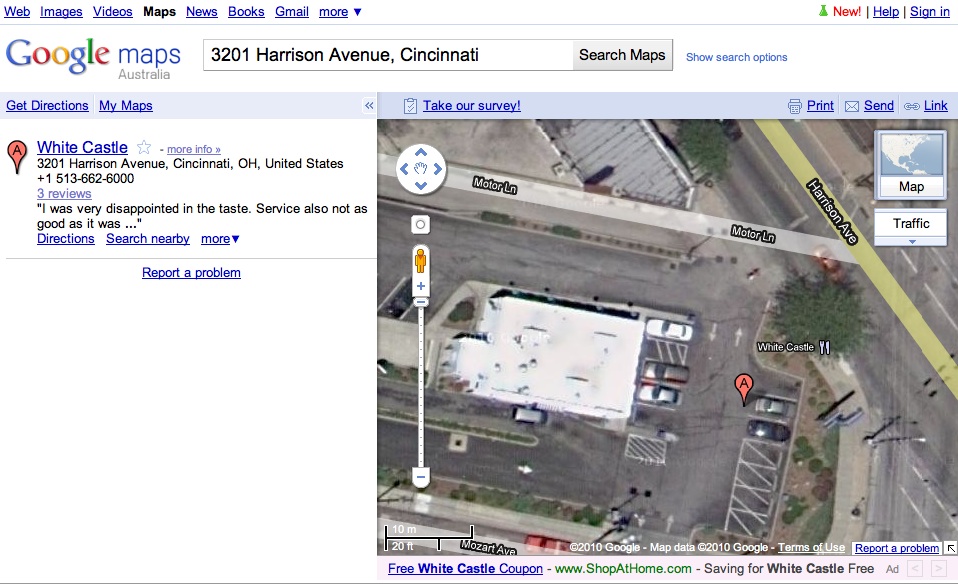This screenshot has height=584, width=958.
Task: Open the Images tab in top bar
Action: 61,12
